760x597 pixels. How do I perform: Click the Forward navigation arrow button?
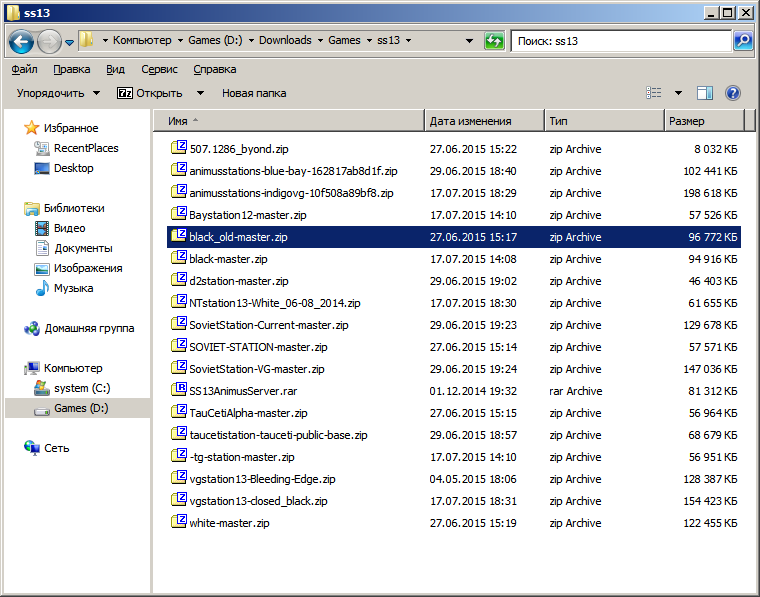(x=49, y=41)
